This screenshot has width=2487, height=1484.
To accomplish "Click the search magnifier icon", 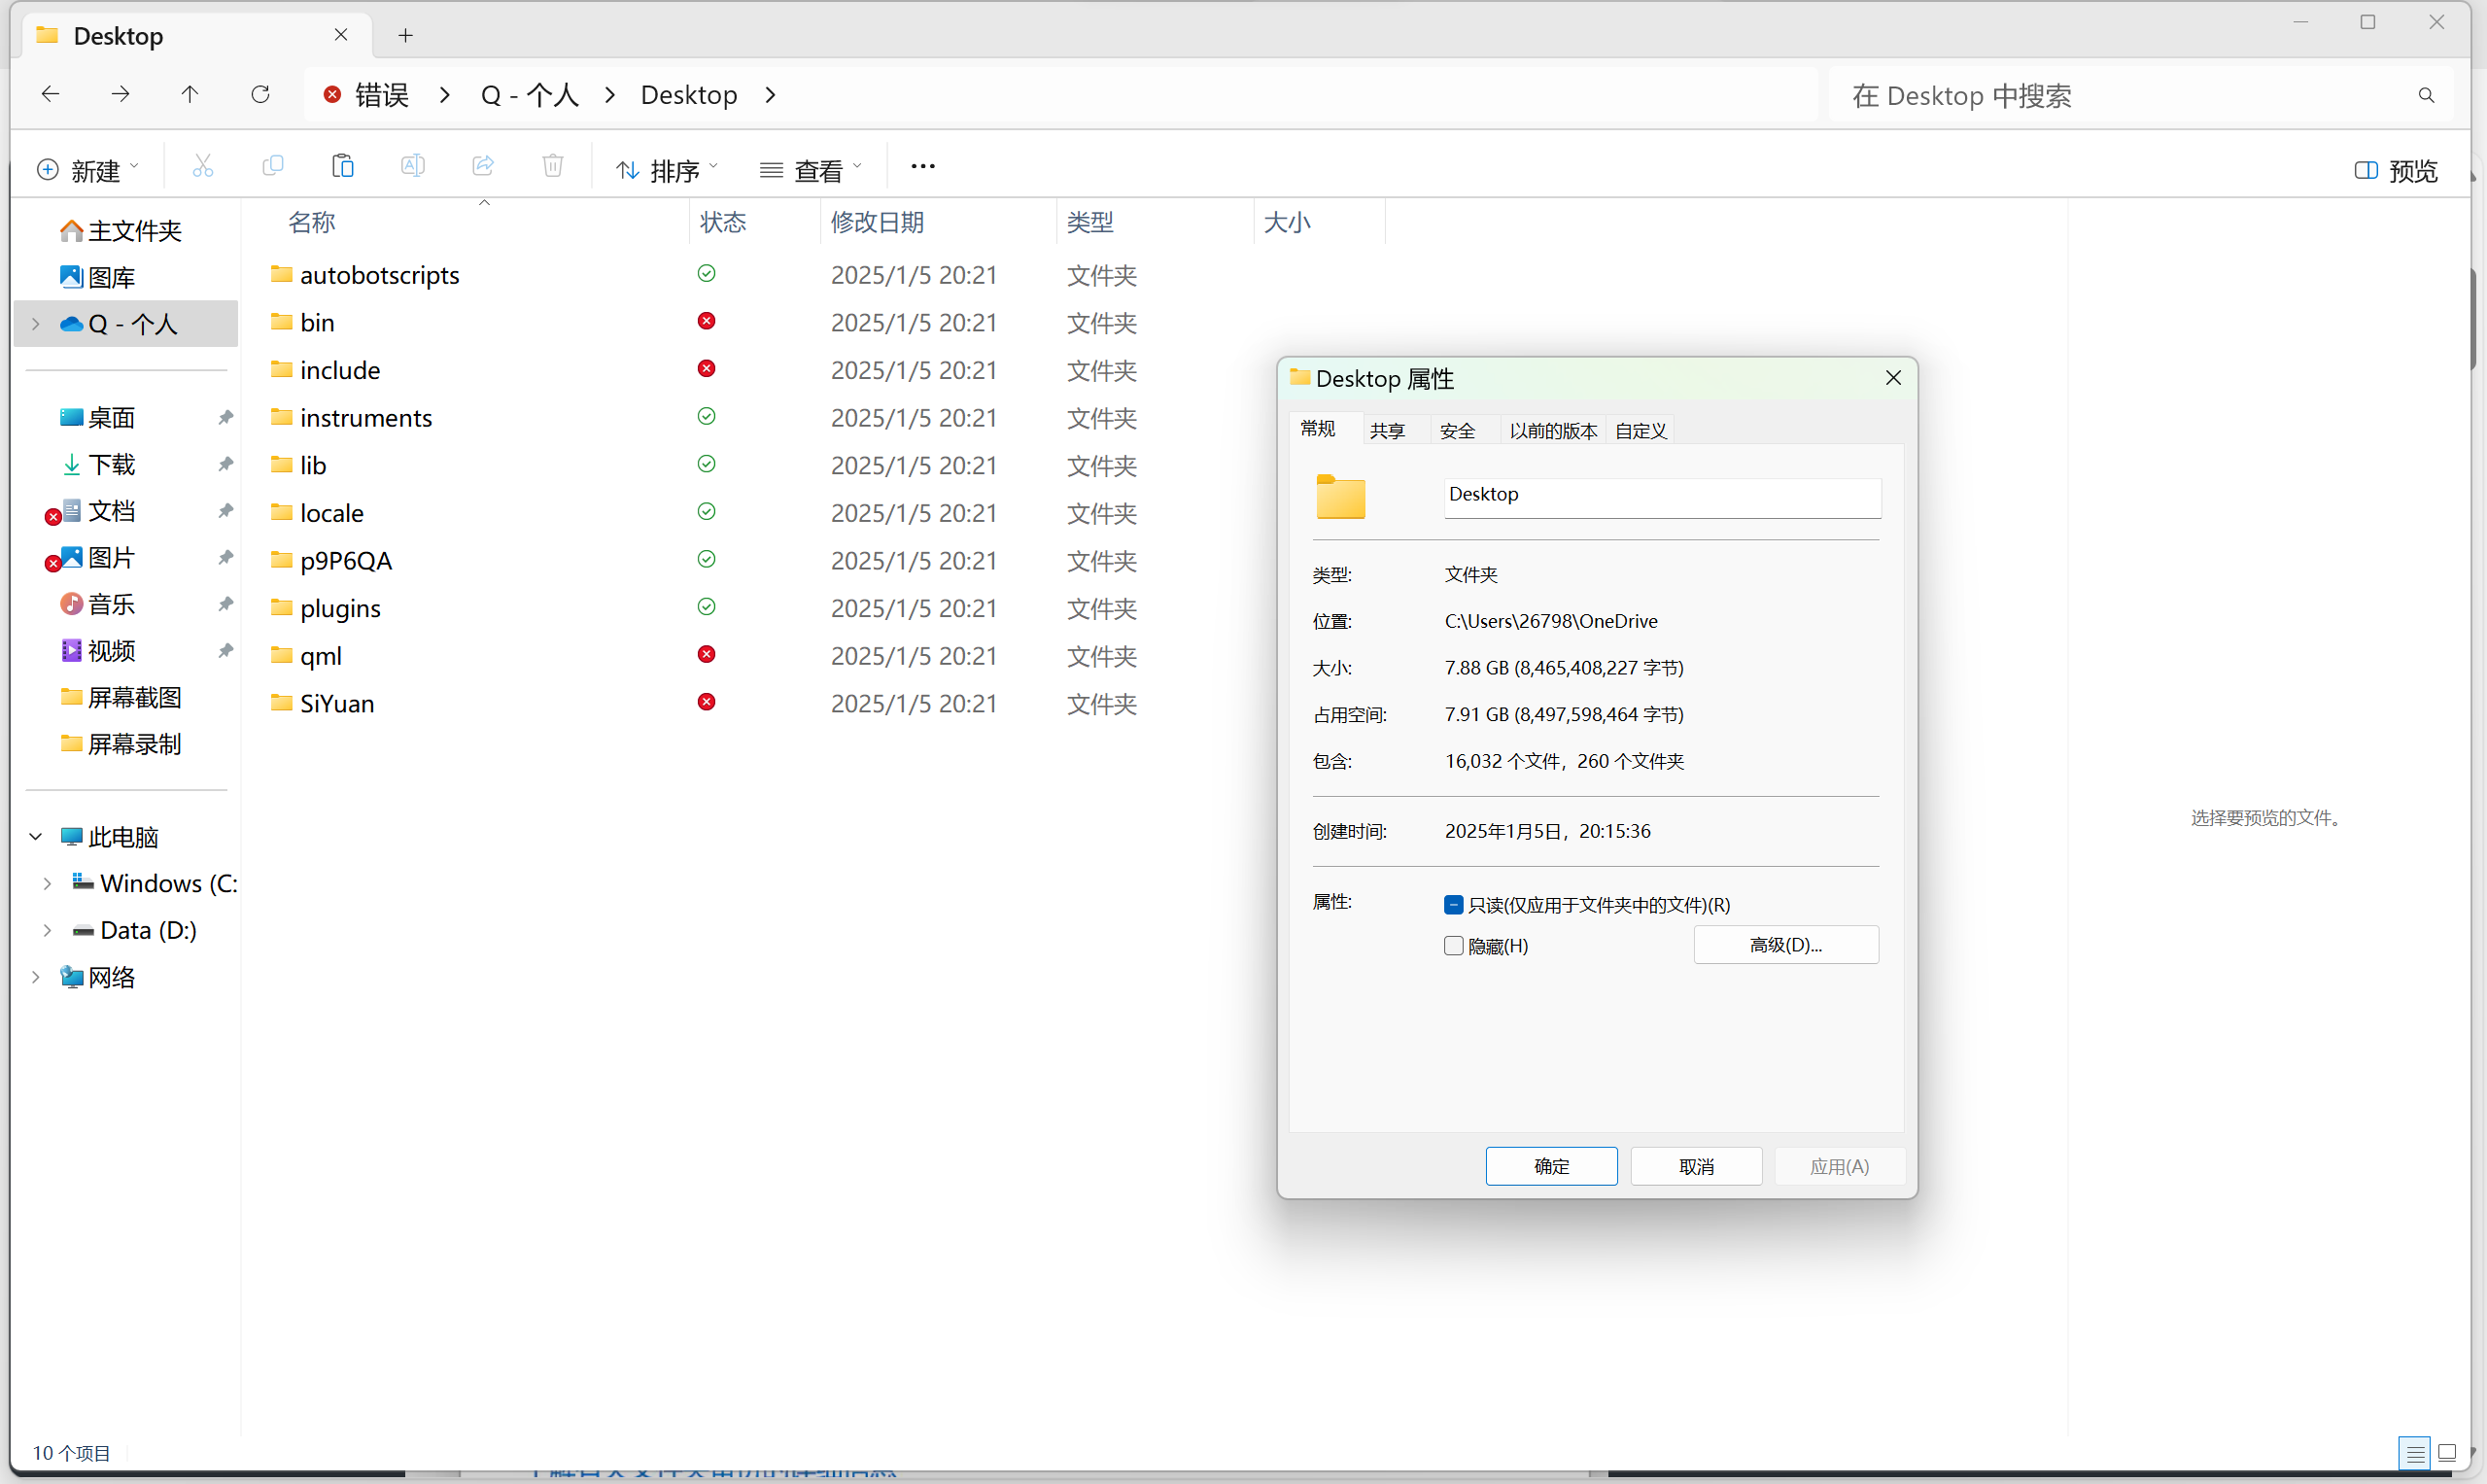I will (2425, 95).
